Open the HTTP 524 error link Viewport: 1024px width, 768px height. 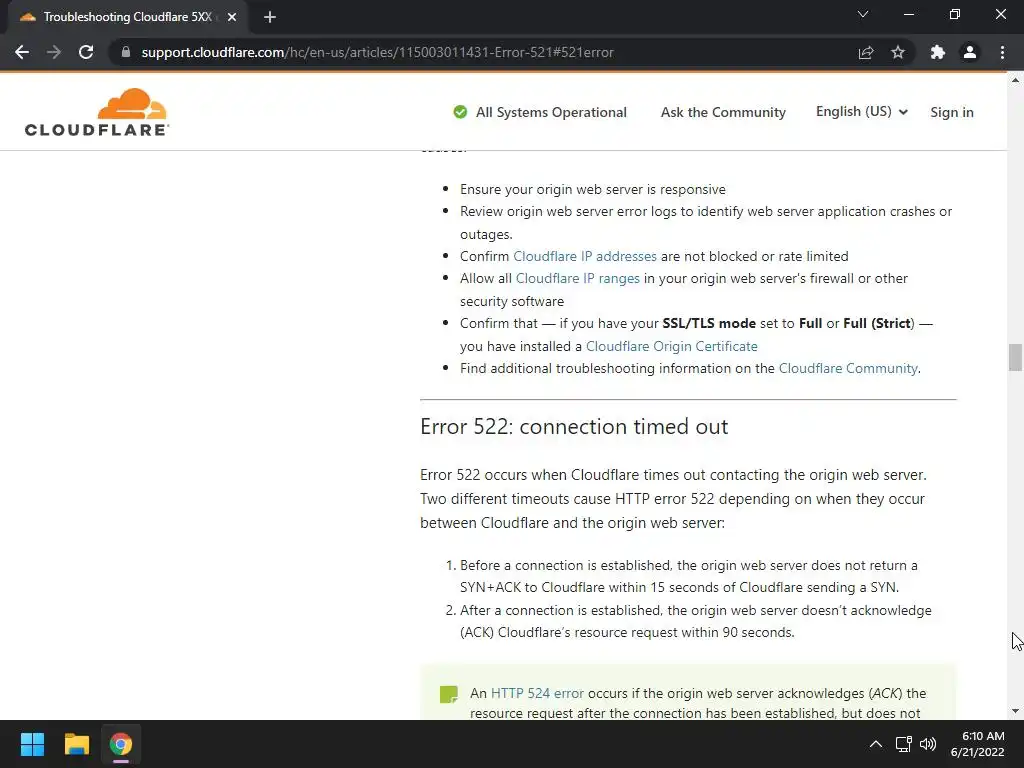(x=537, y=693)
